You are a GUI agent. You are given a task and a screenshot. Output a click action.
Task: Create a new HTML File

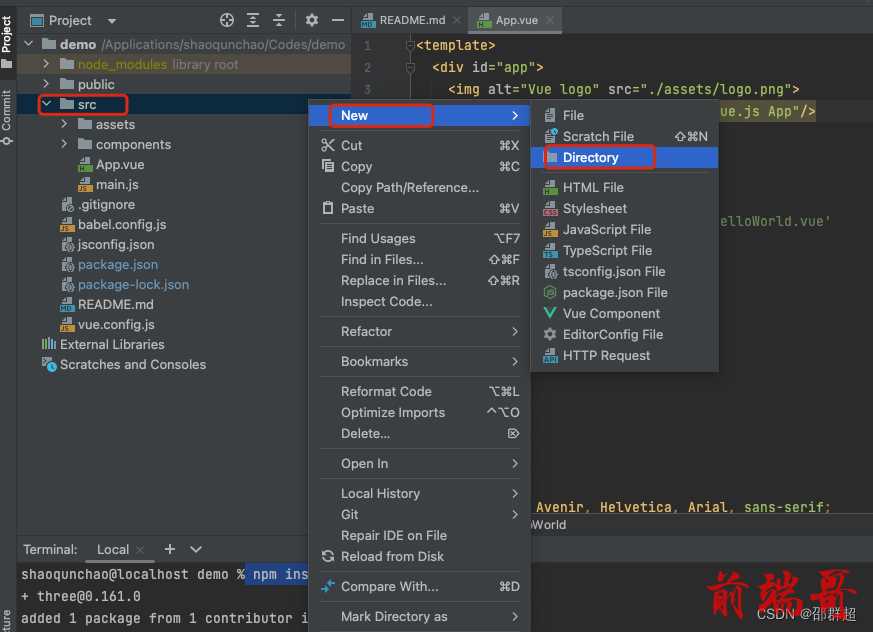point(624,188)
